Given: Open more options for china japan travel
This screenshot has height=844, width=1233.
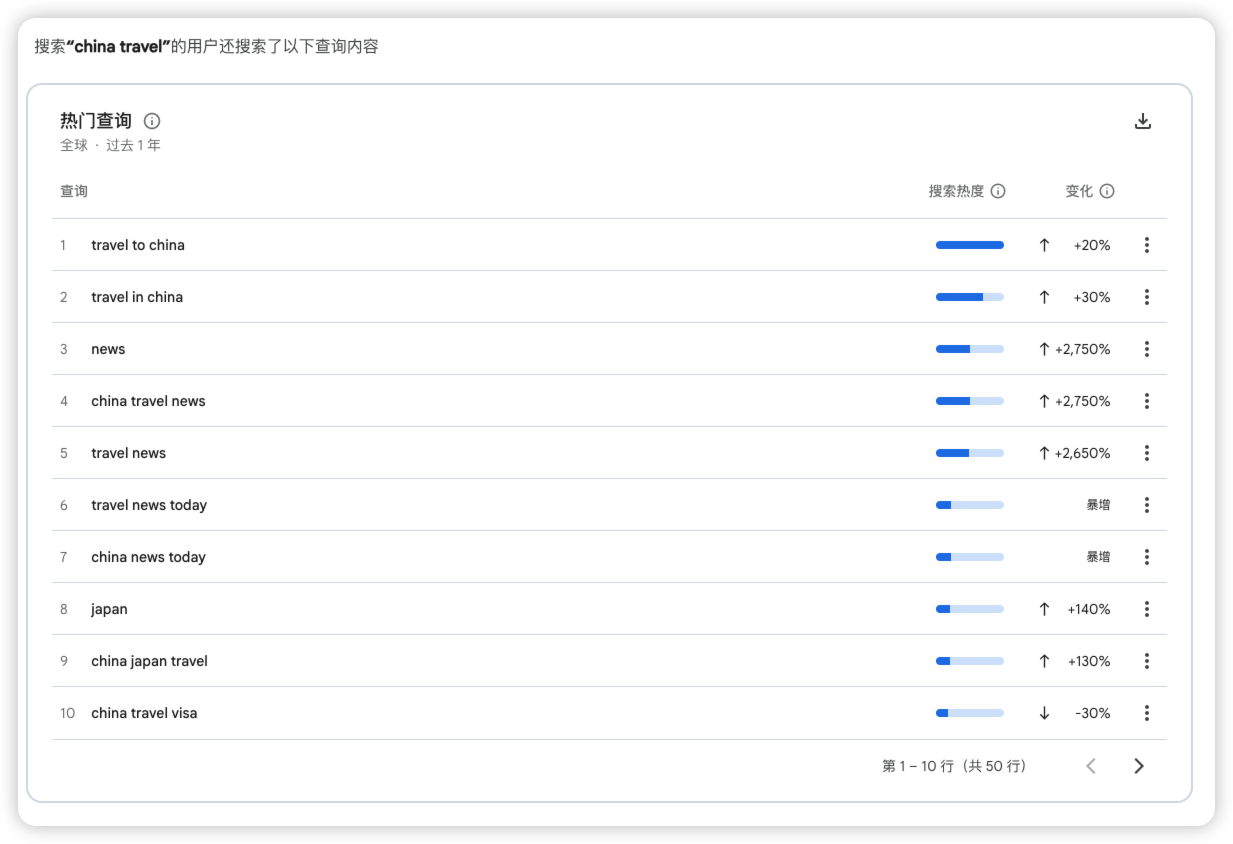Looking at the screenshot, I should coord(1147,661).
